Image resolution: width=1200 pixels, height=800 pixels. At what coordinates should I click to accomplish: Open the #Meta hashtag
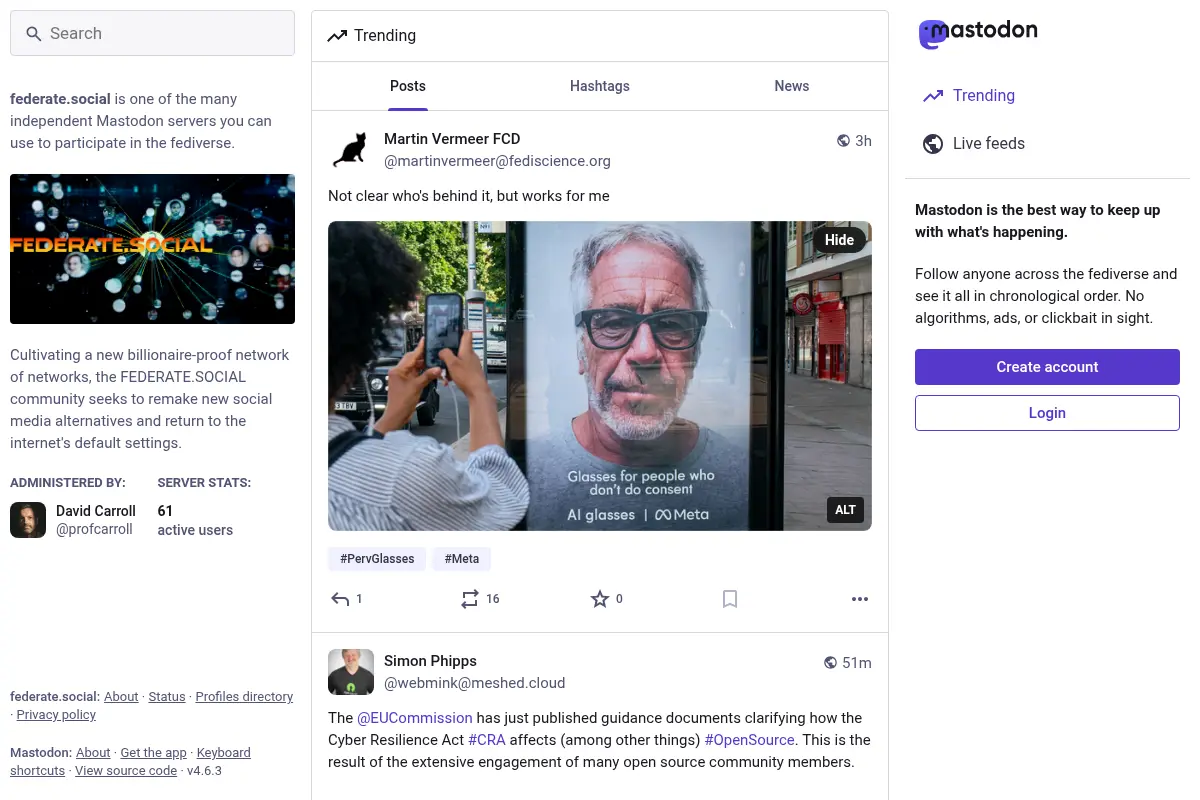462,559
